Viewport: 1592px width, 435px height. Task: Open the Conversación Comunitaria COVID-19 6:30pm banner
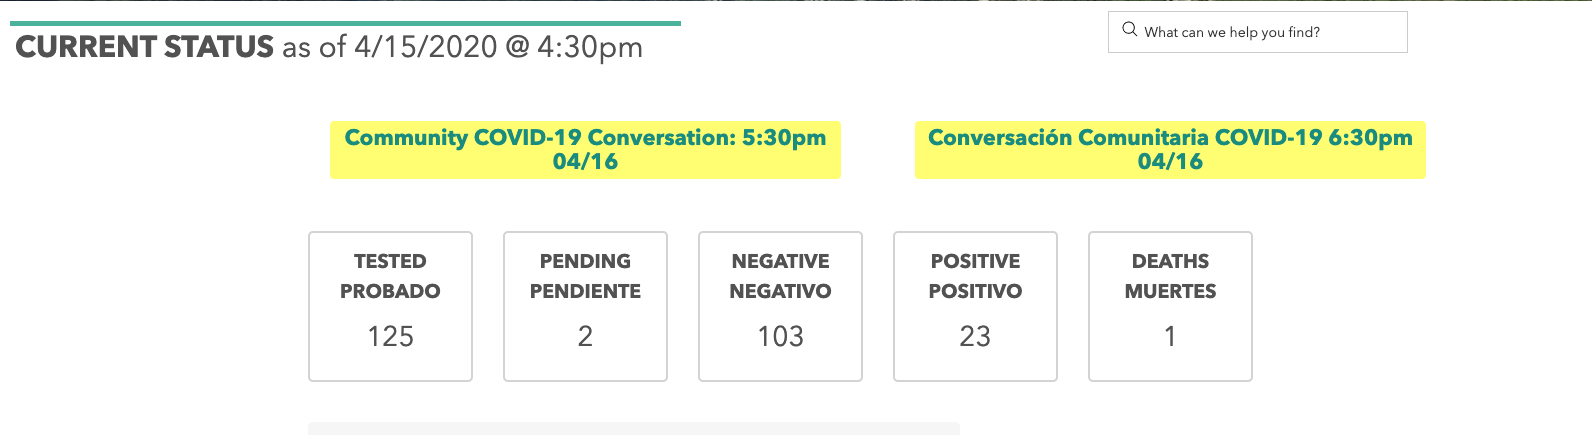click(x=1170, y=150)
